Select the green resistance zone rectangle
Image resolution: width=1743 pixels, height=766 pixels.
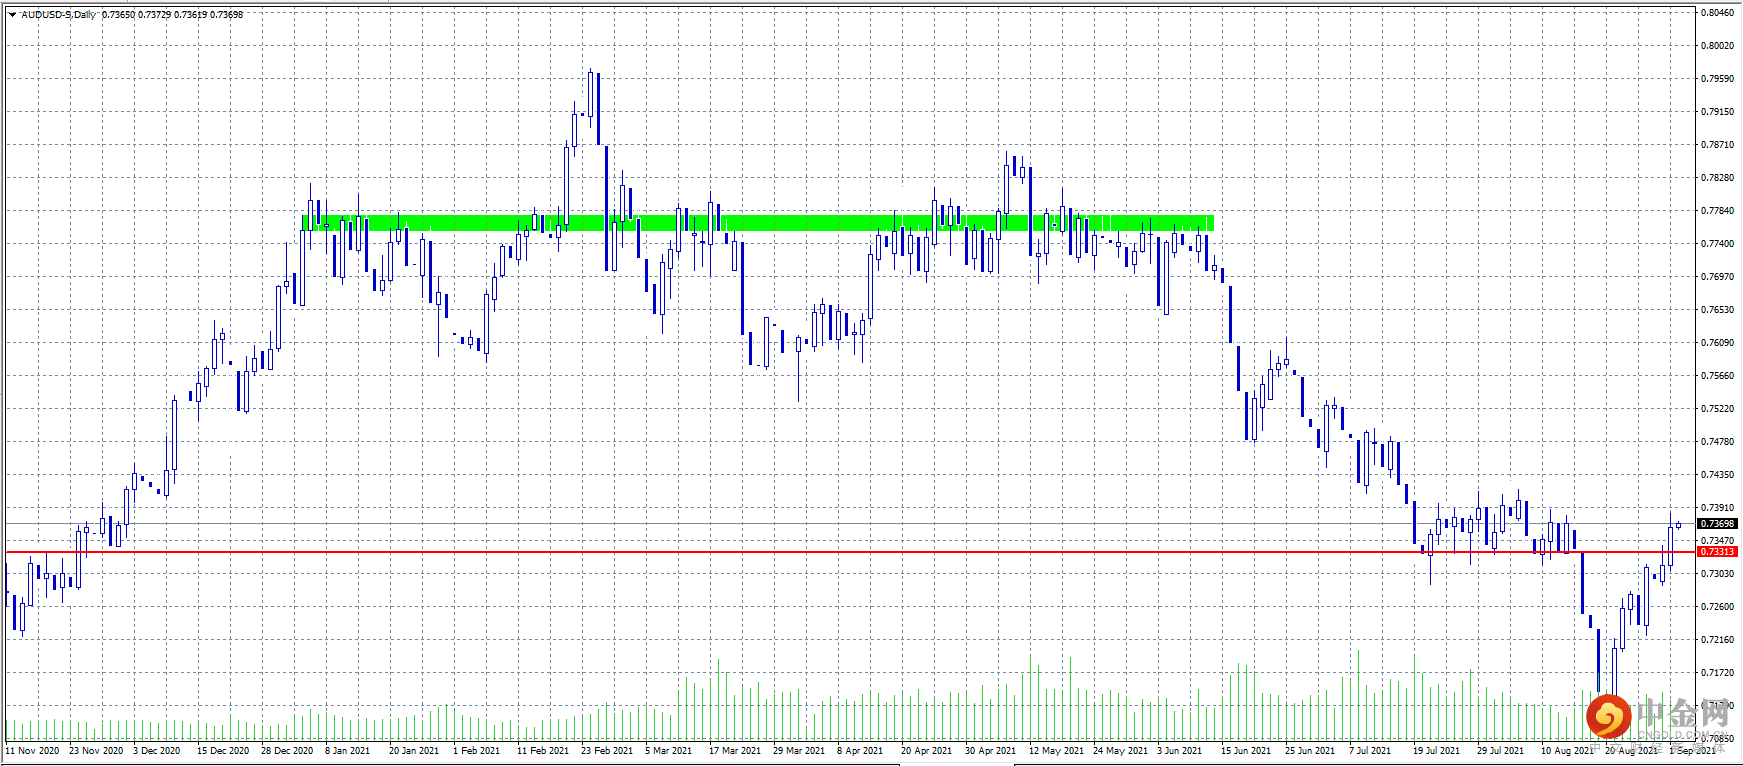[x=758, y=223]
